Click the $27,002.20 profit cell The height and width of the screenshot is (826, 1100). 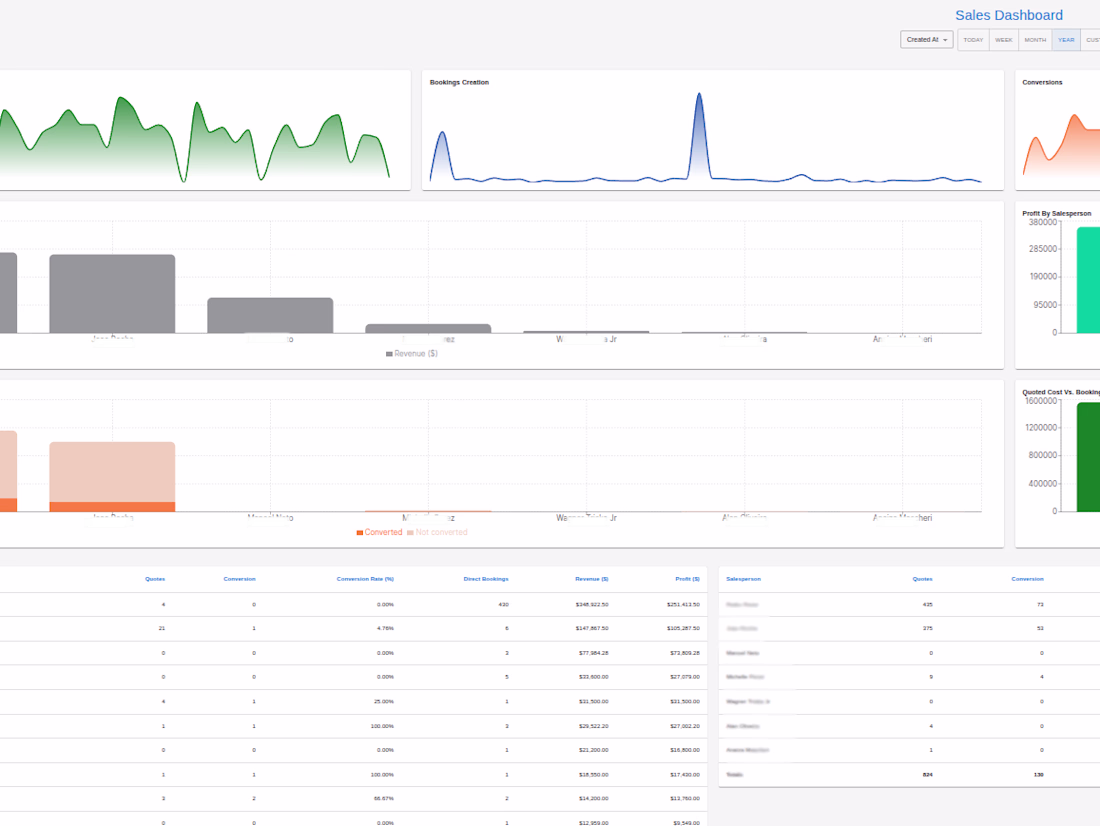pos(685,726)
